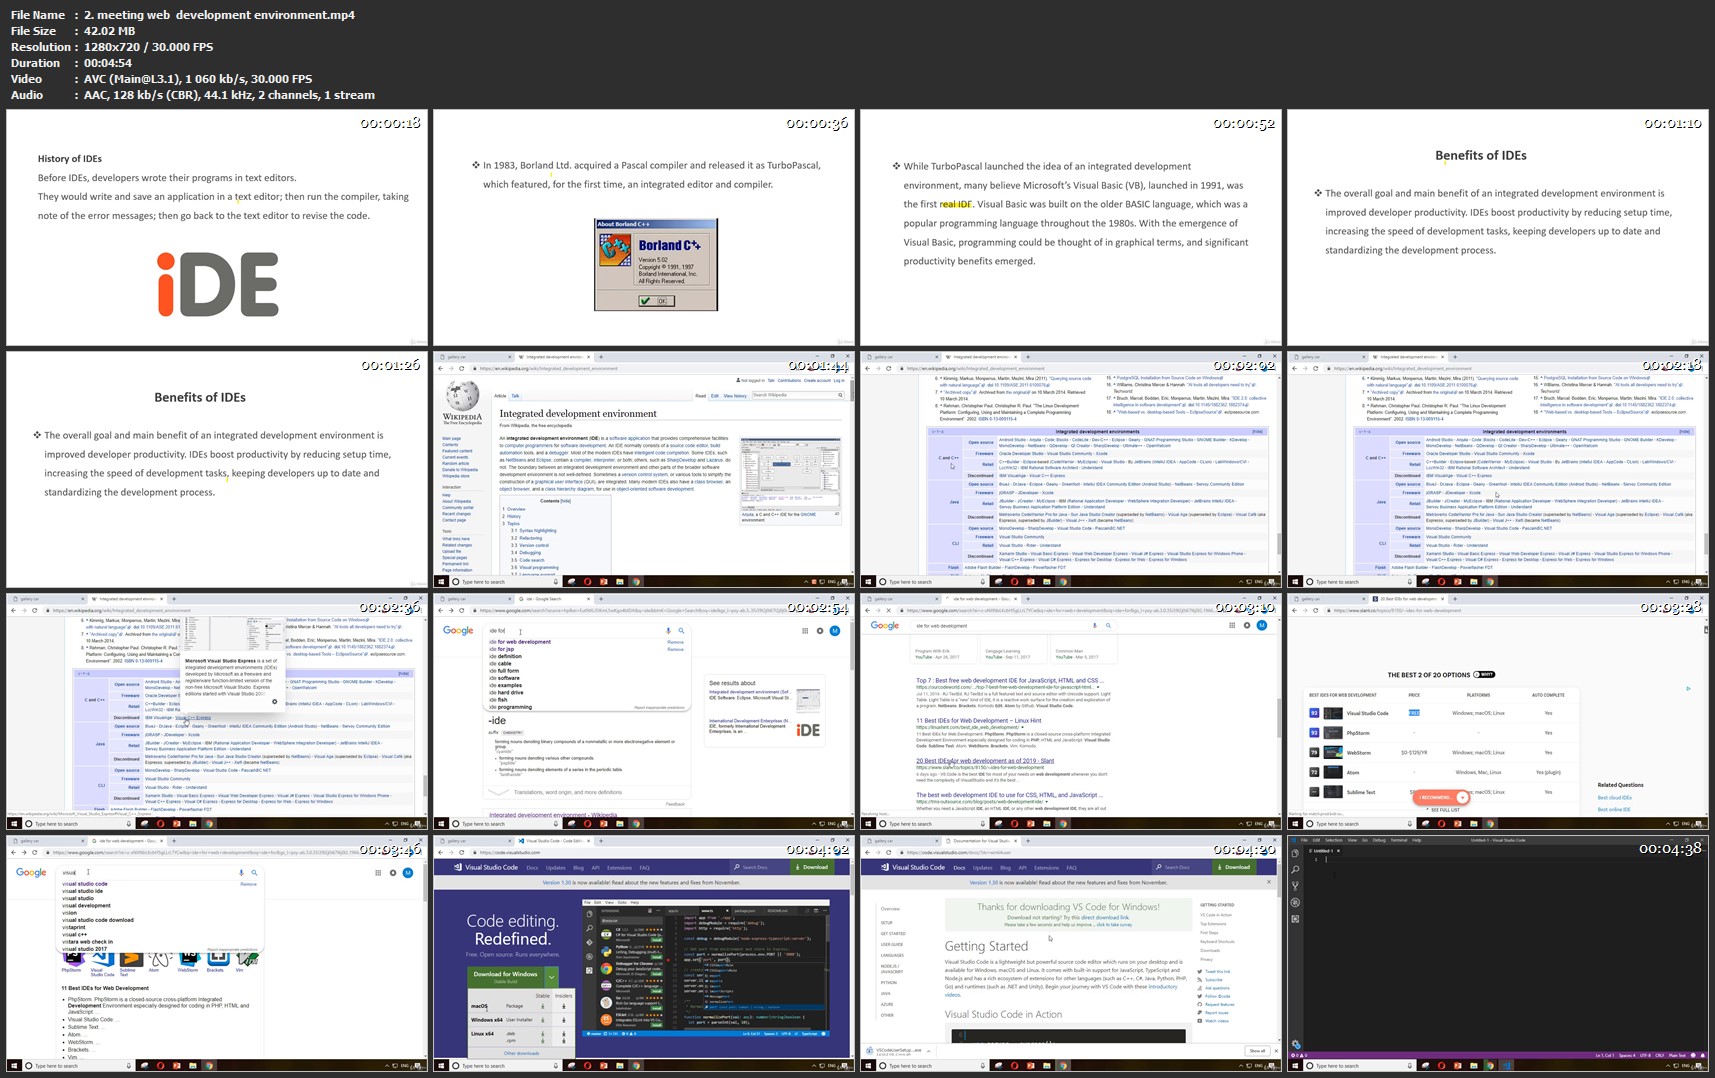Click the WebStorm row name in the 00:03:28 table

click(x=1358, y=752)
